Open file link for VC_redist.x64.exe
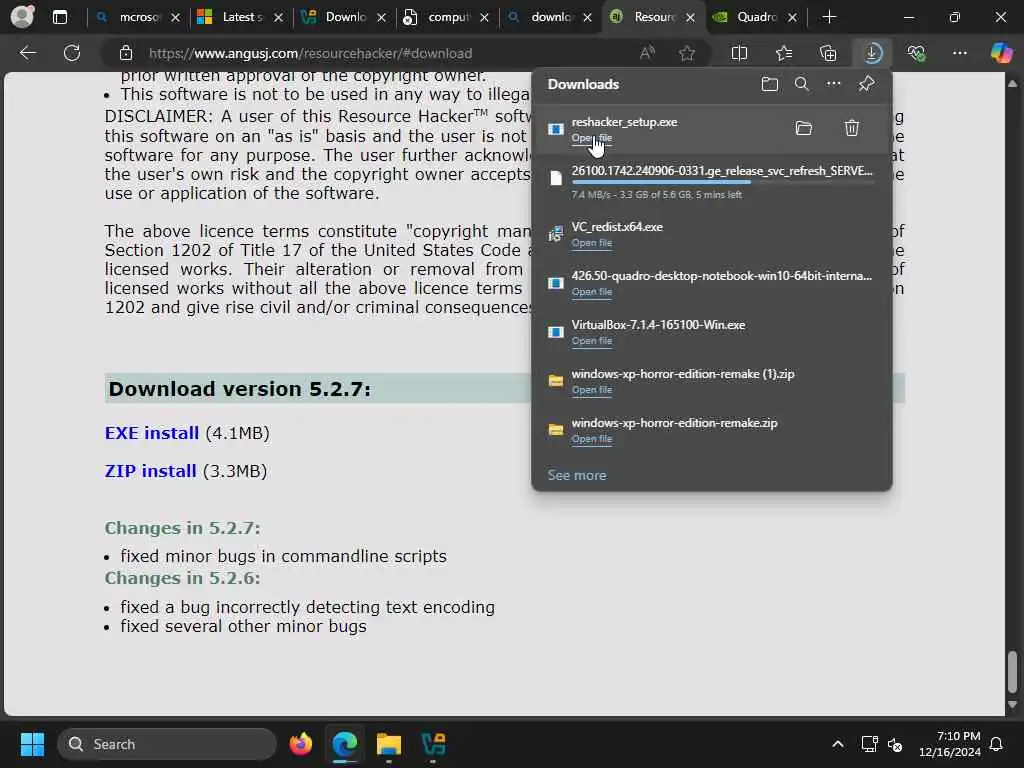Image resolution: width=1024 pixels, height=768 pixels. pyautogui.click(x=592, y=243)
